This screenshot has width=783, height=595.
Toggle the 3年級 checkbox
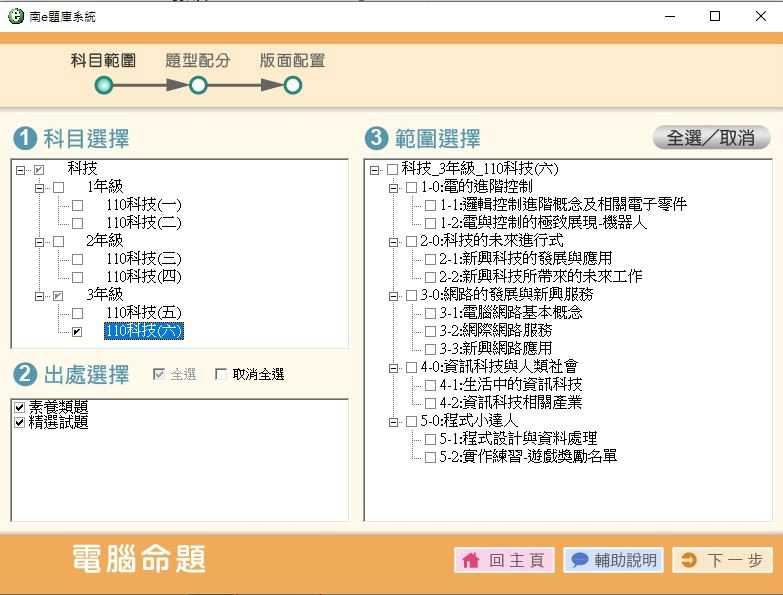(58, 296)
